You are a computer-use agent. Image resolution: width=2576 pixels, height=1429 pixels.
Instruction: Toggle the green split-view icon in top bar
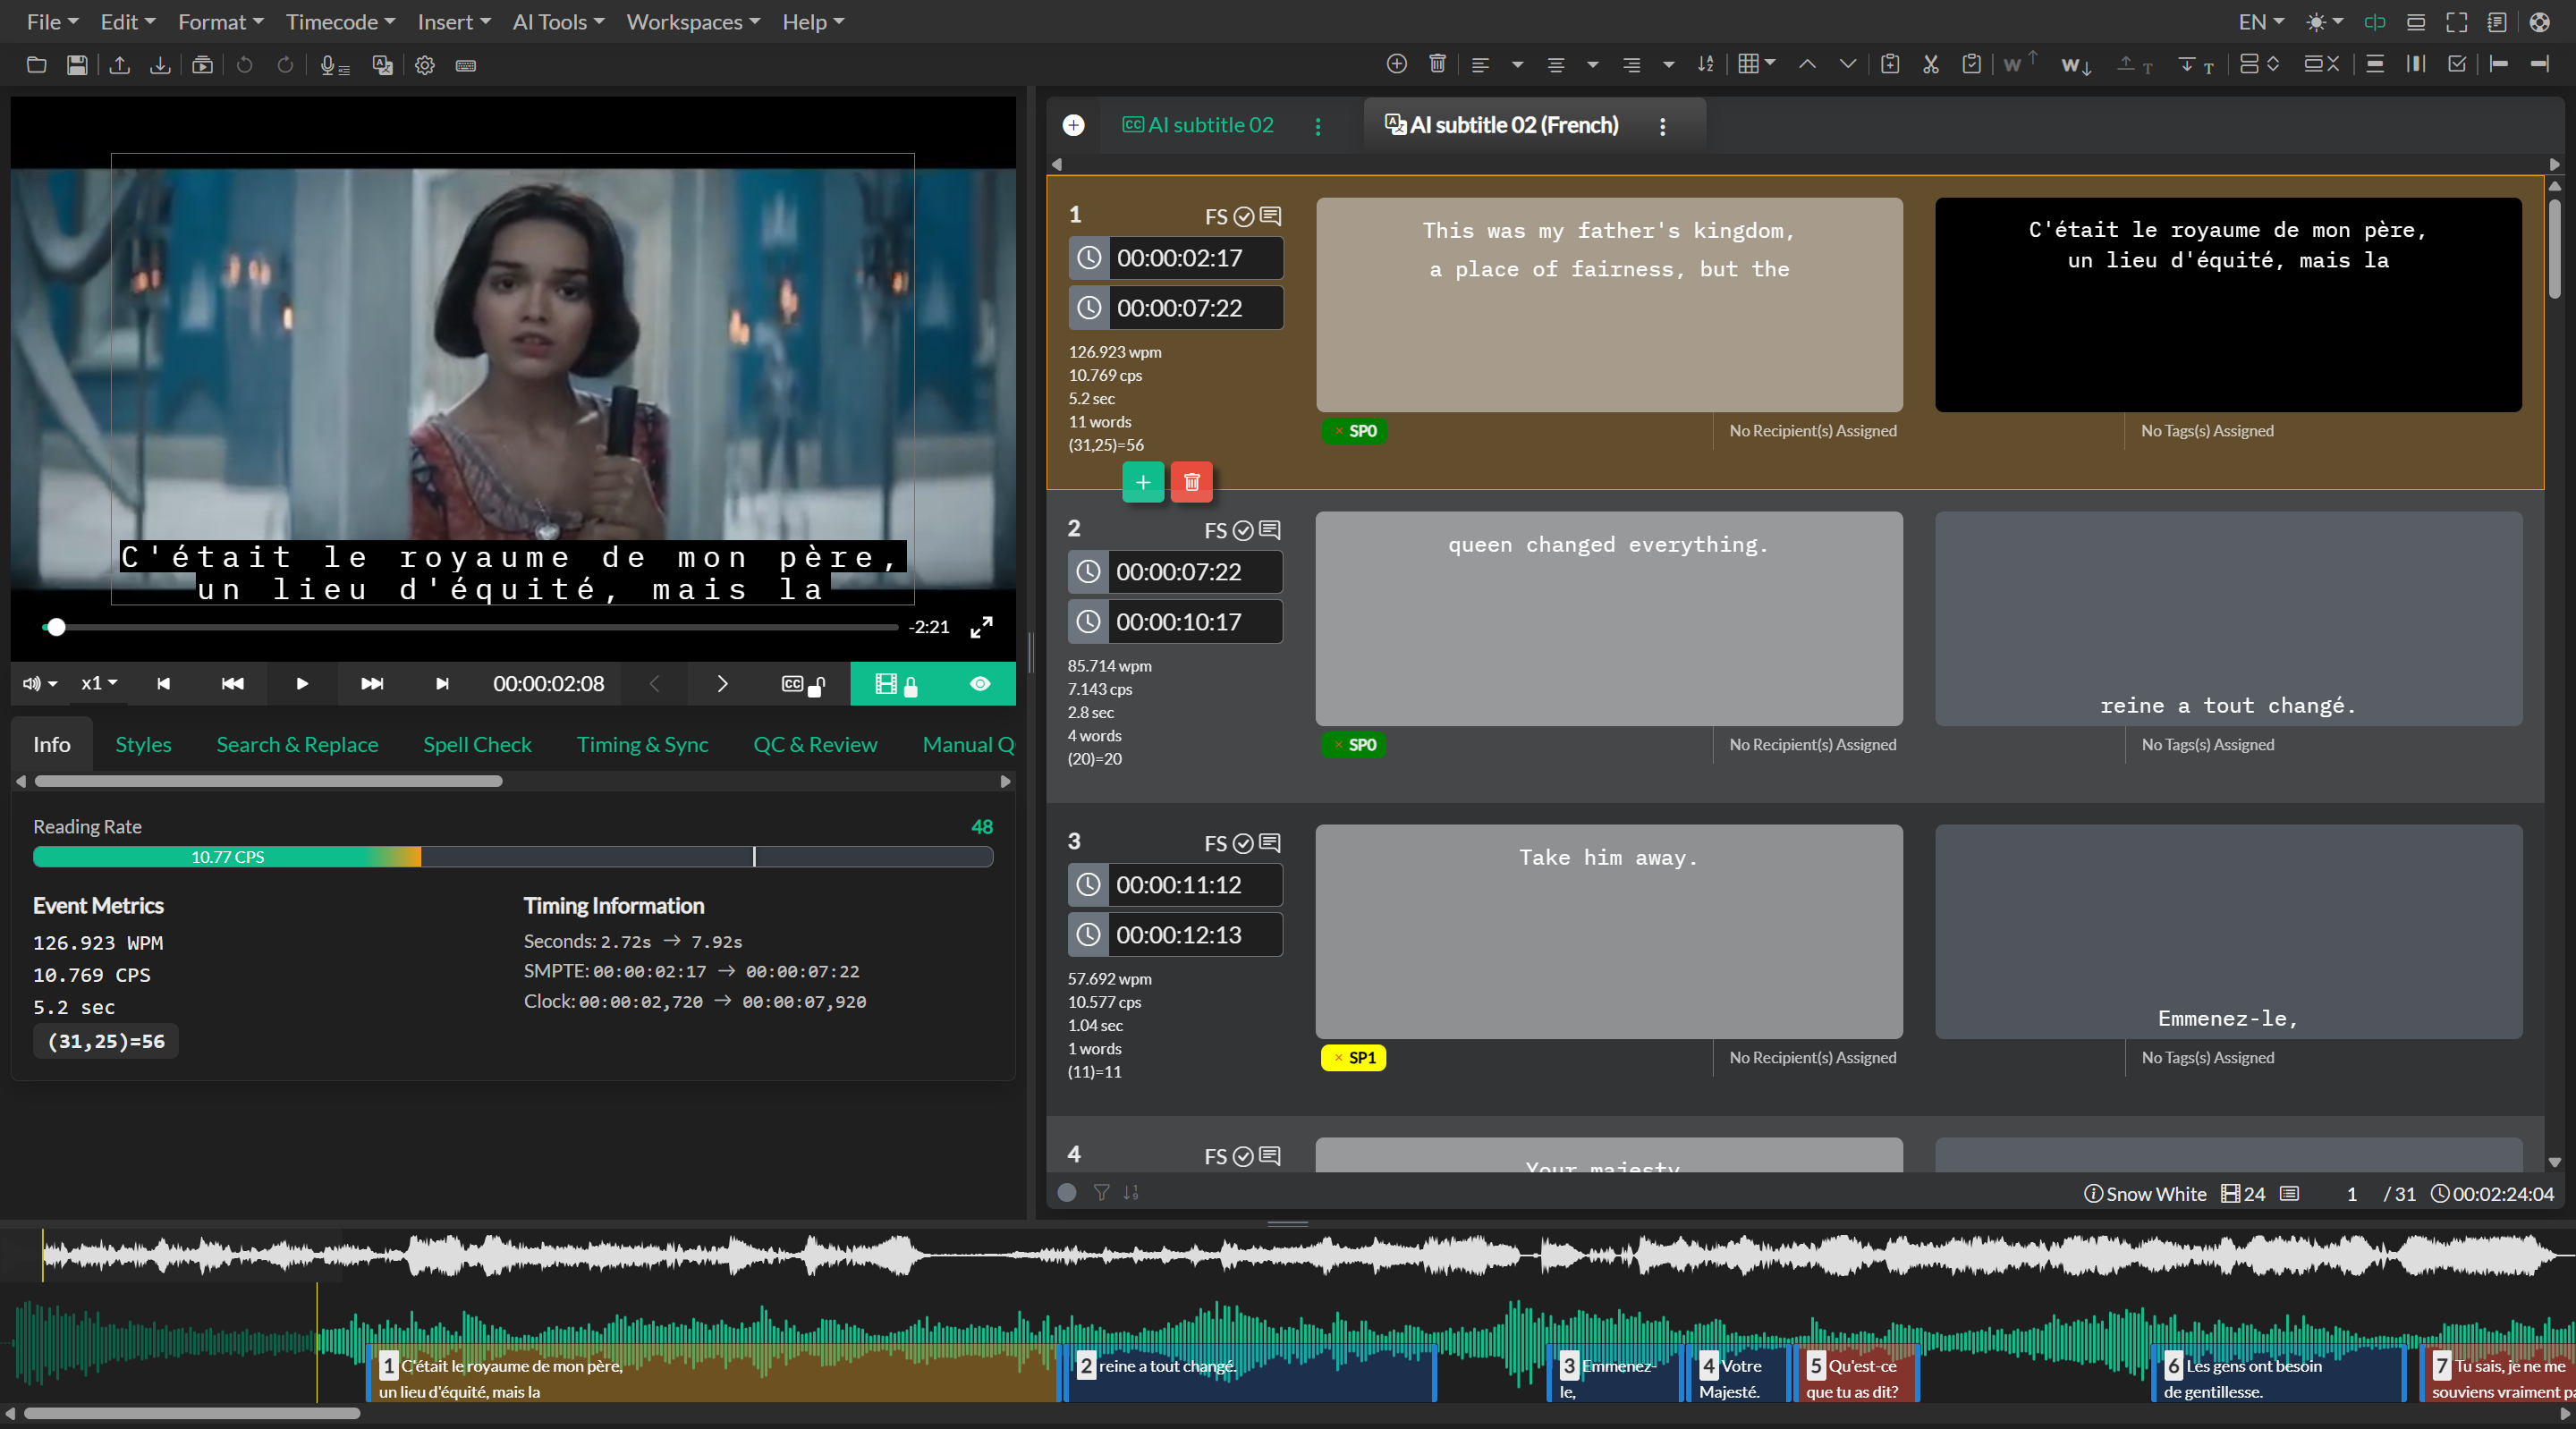click(2375, 22)
